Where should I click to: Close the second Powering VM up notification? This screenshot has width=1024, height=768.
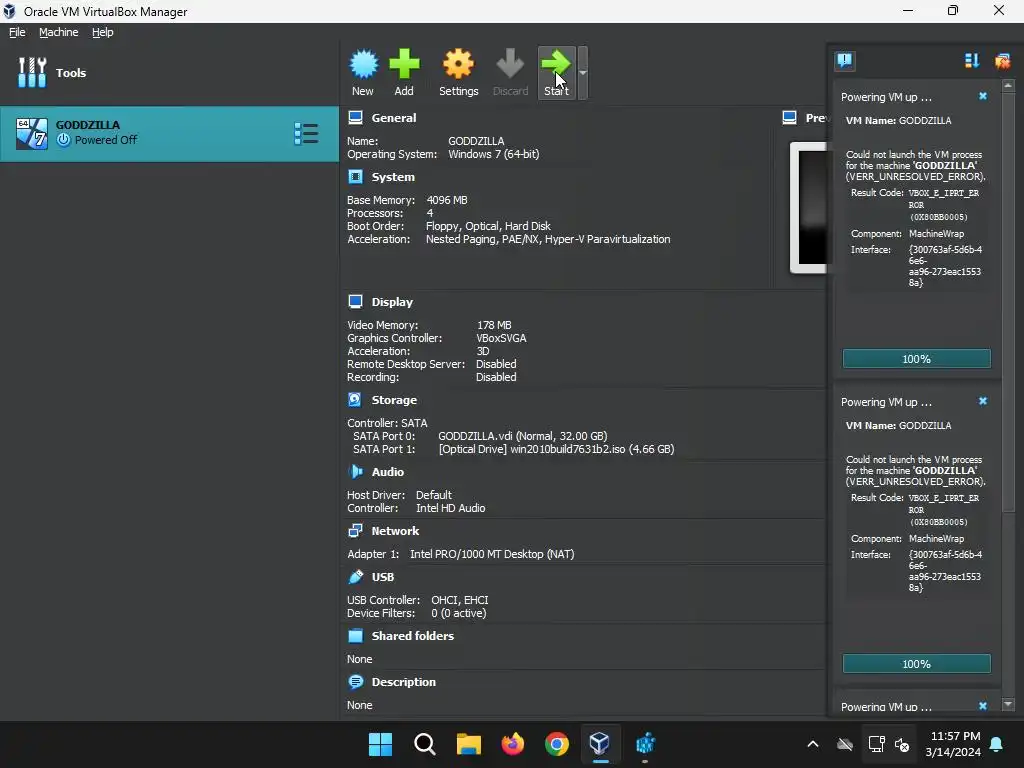[983, 401]
